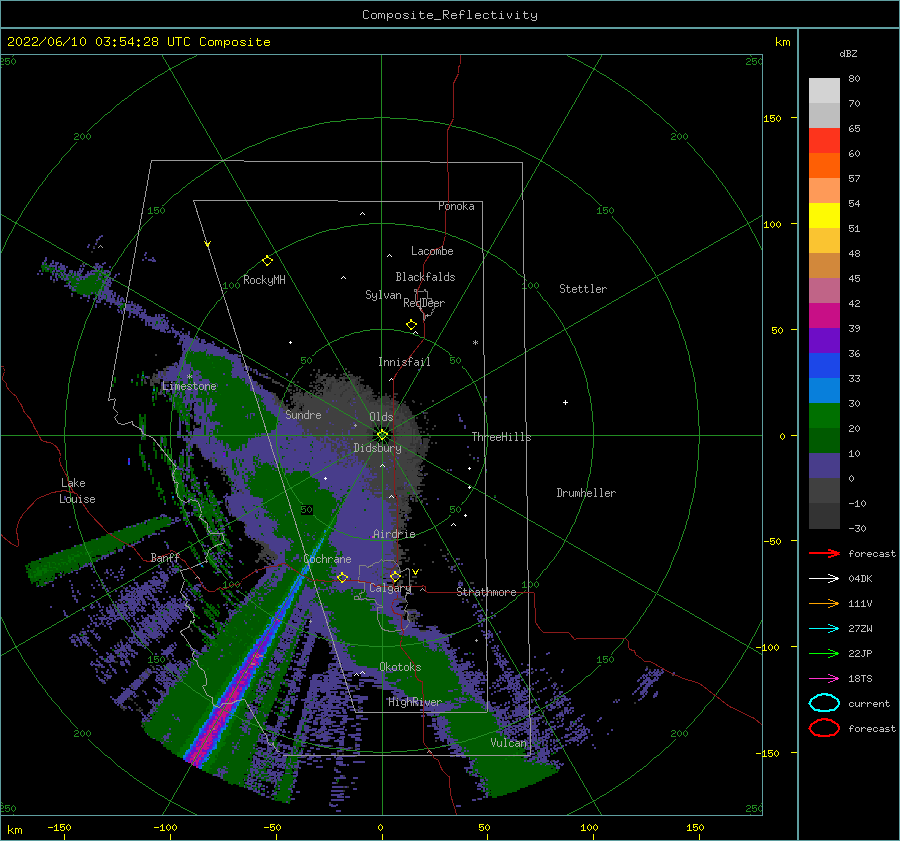Click the 150 value on right axis
This screenshot has width=900, height=841.
(x=772, y=118)
